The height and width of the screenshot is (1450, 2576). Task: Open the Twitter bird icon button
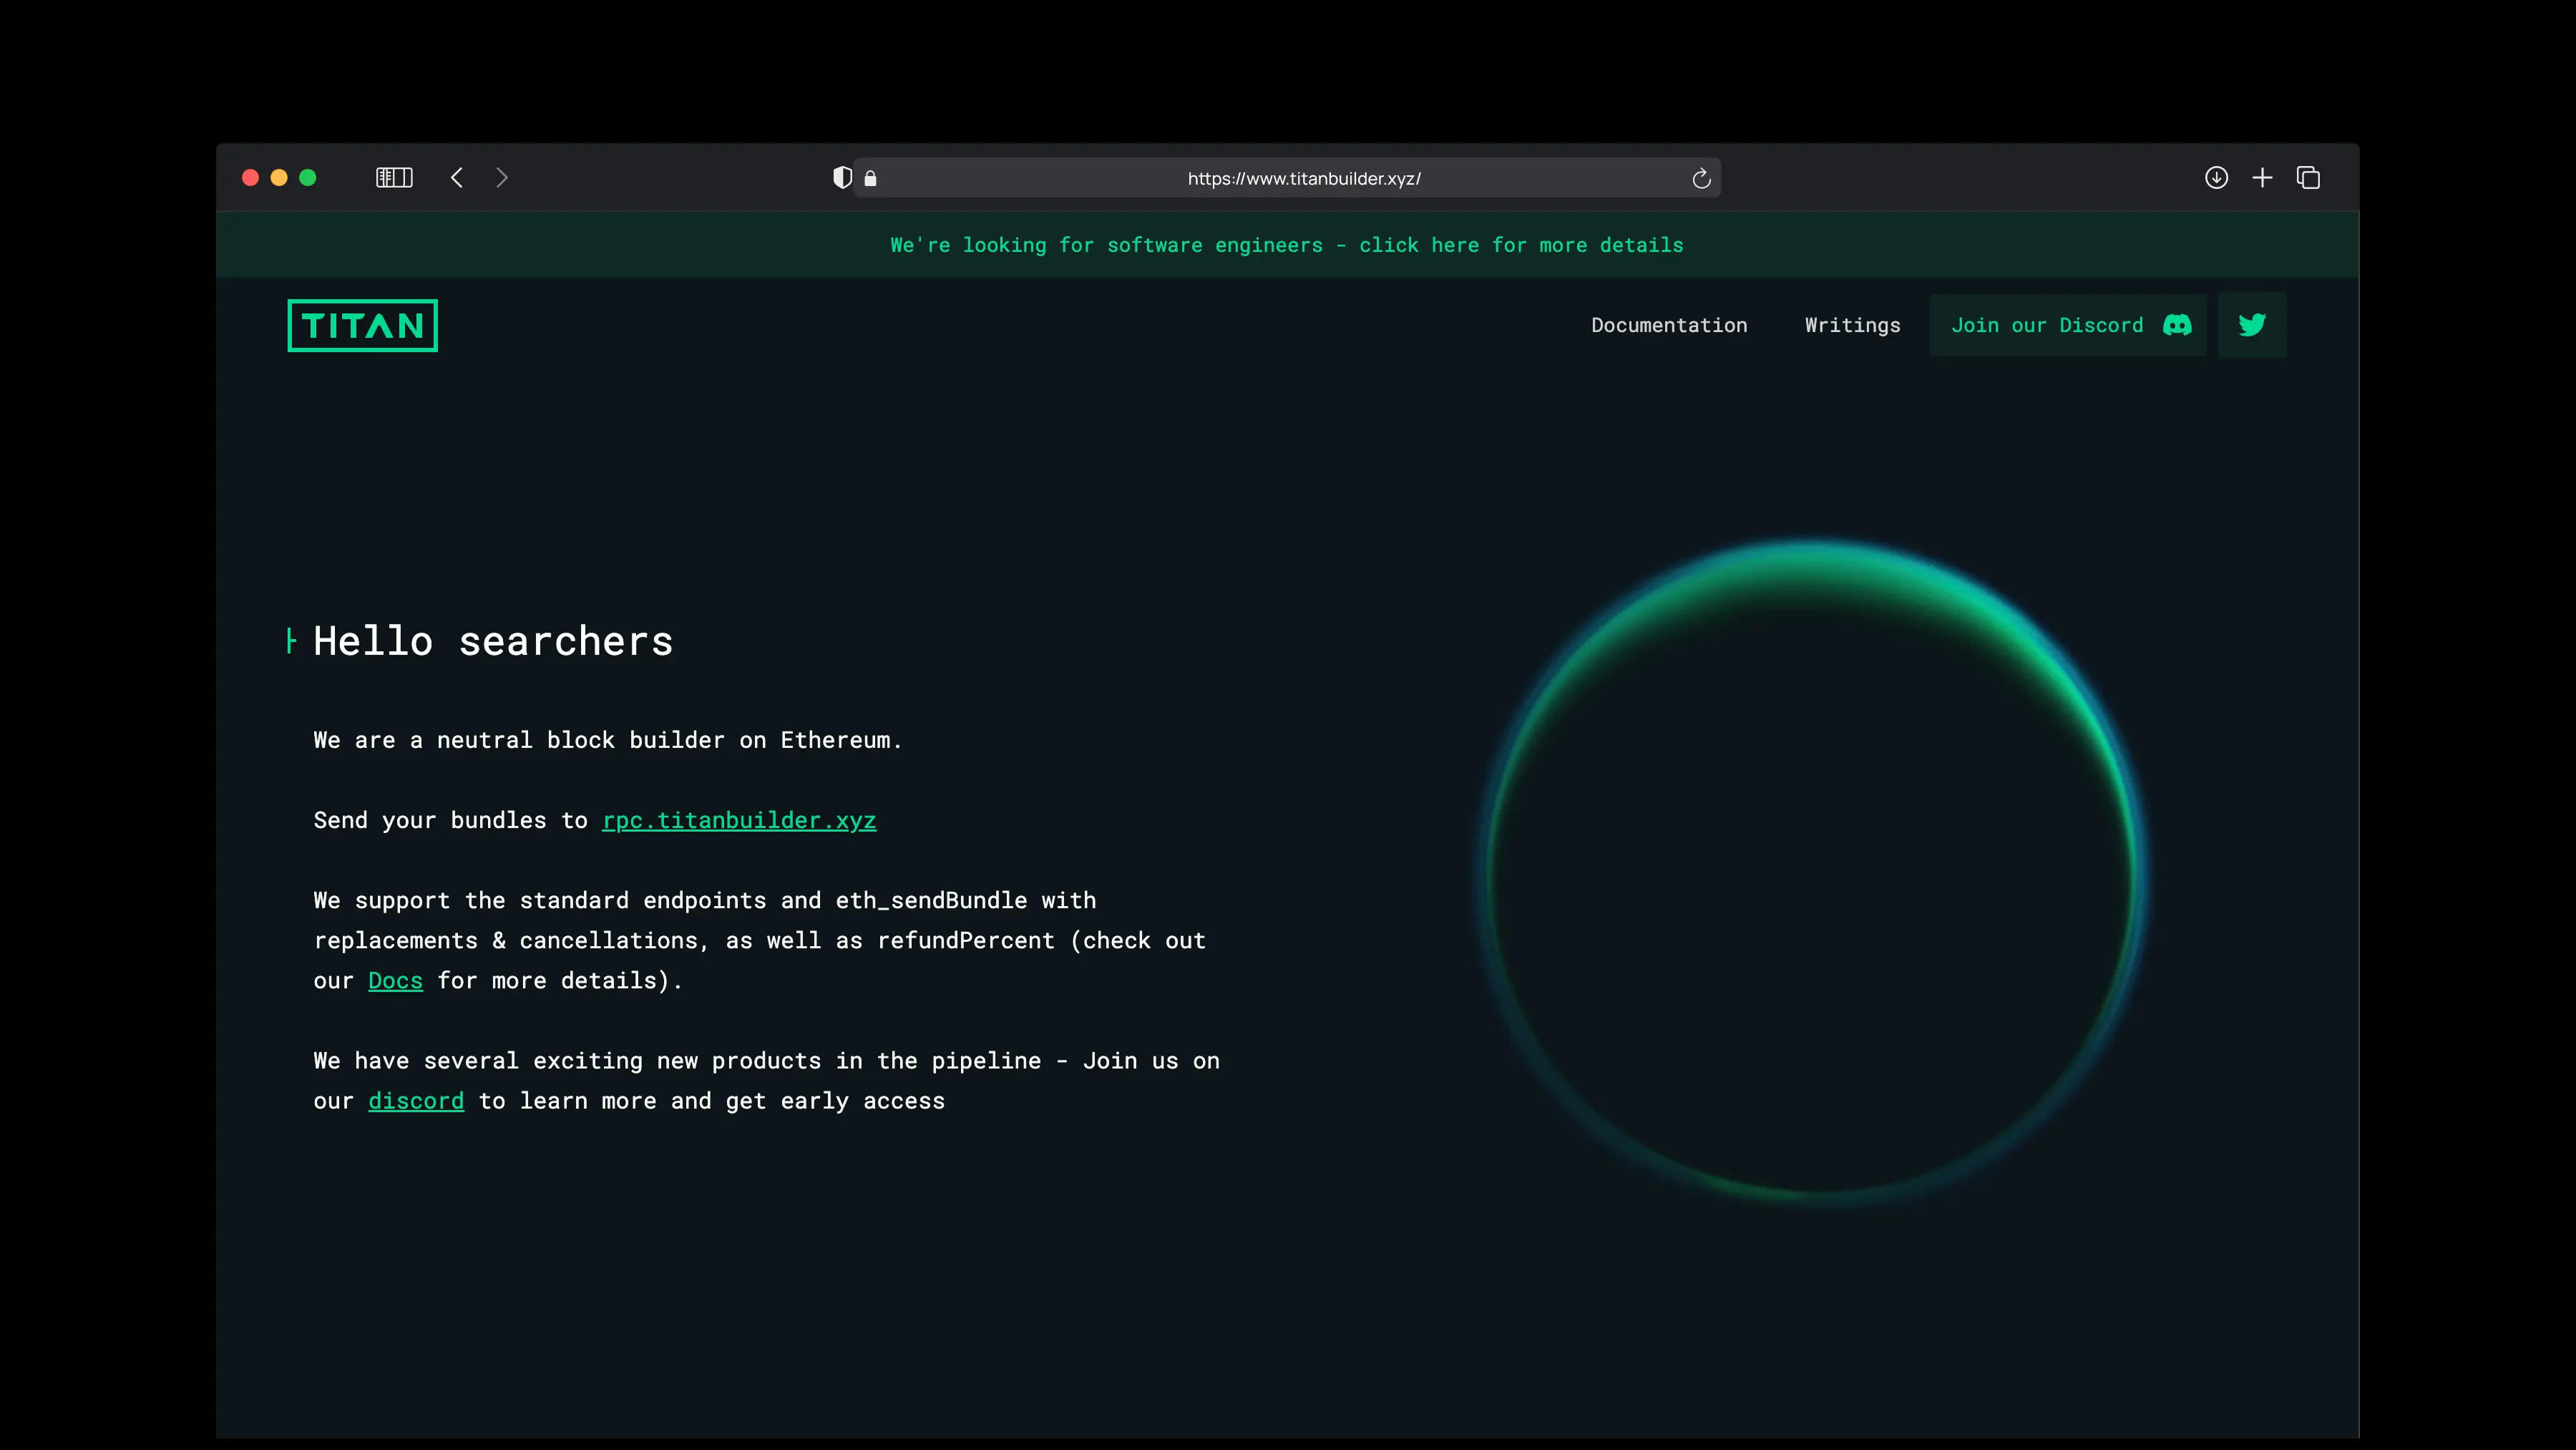point(2252,325)
